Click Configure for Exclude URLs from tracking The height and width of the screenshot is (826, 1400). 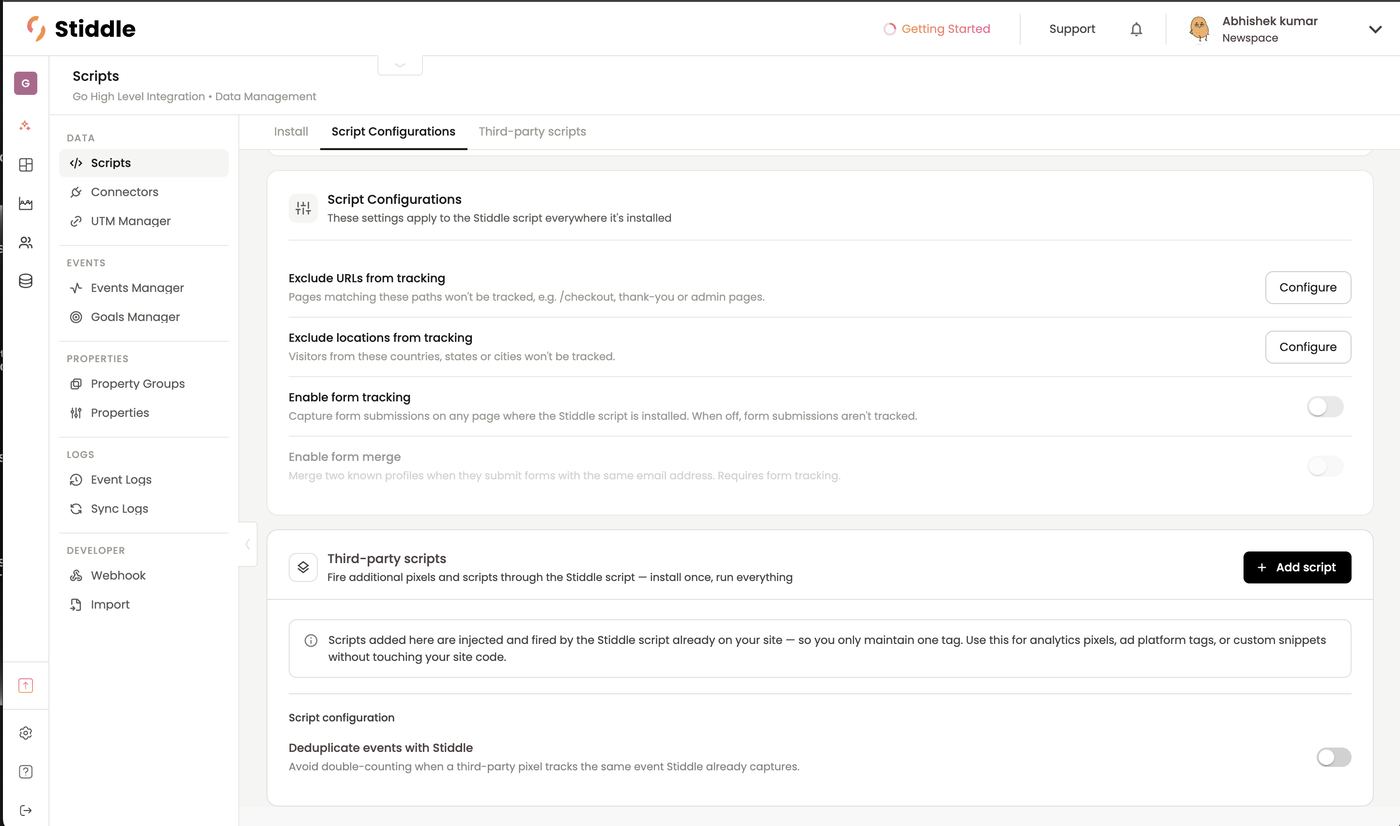[1308, 288]
